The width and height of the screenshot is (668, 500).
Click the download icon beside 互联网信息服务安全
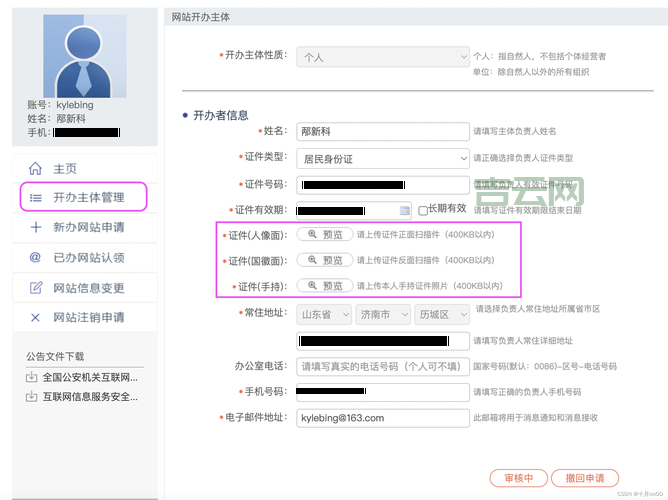pos(32,397)
